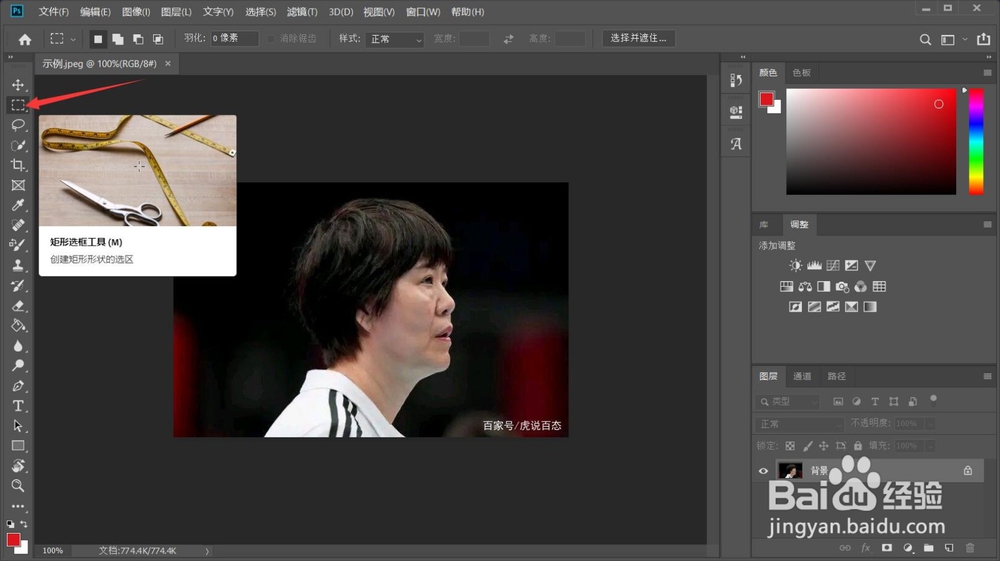Select the Clone Stamp tool
1000x561 pixels.
click(18, 265)
